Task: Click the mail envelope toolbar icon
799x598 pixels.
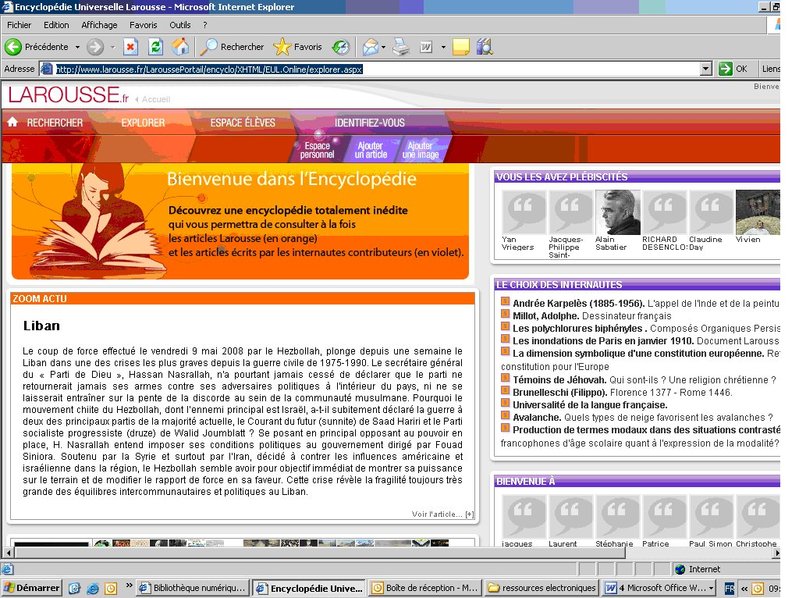Action: pos(370,47)
